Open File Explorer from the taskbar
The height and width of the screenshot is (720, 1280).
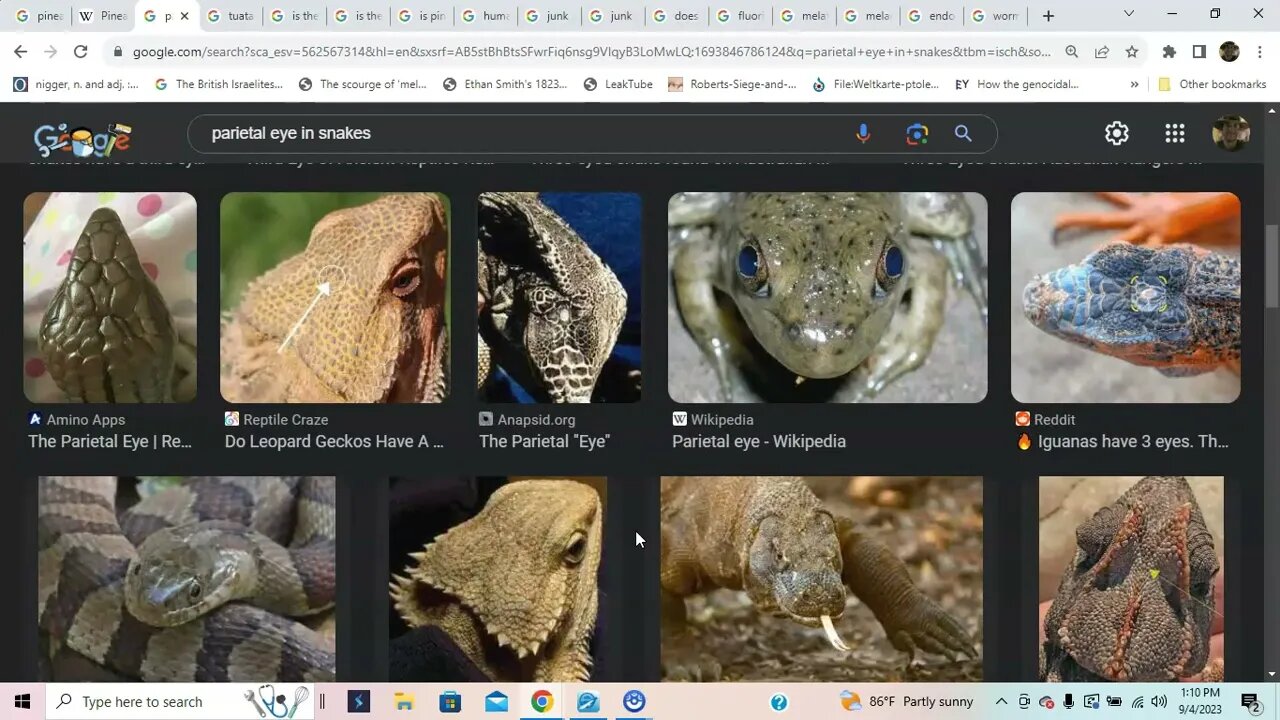point(404,701)
